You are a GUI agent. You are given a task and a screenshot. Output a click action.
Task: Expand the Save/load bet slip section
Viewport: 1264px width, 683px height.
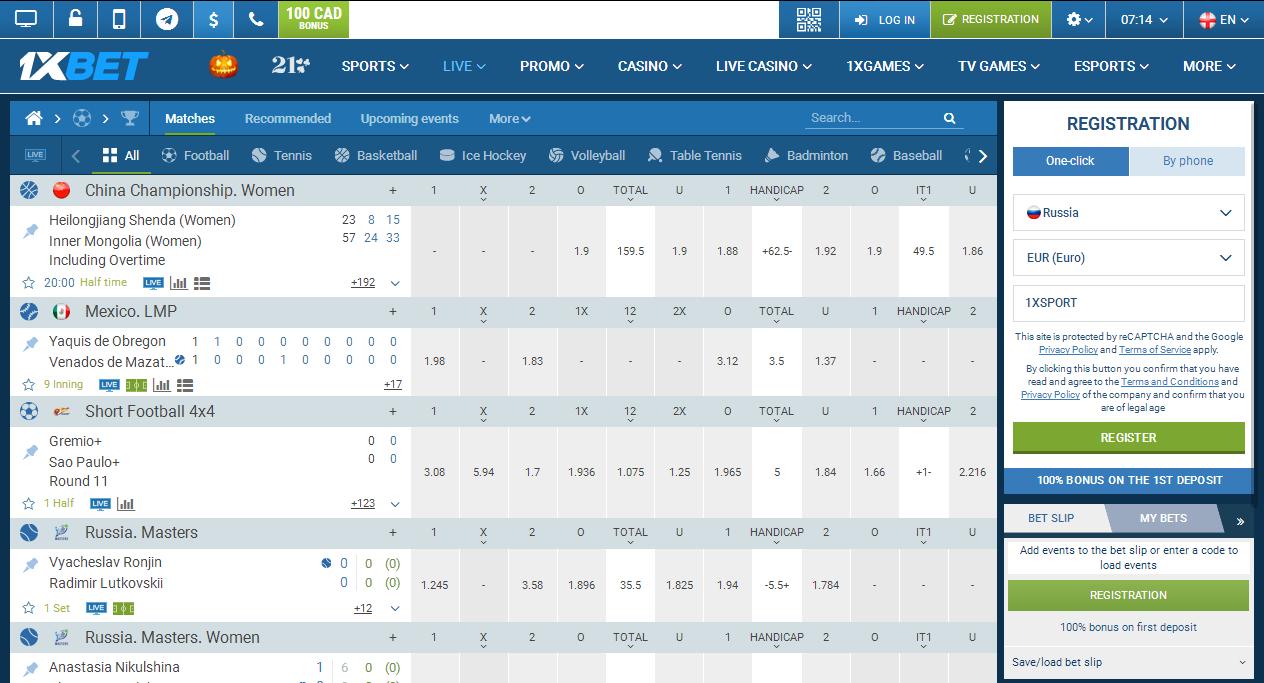point(1128,662)
